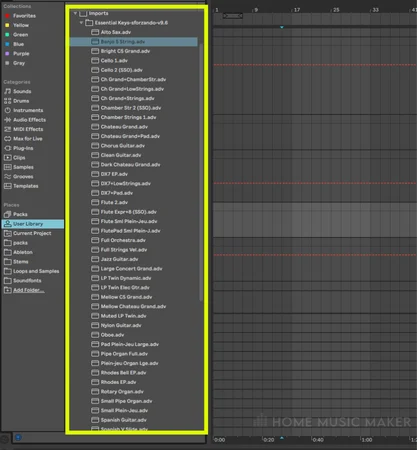Open the Plug-Ins category icon
The height and width of the screenshot is (450, 417).
tap(7, 148)
